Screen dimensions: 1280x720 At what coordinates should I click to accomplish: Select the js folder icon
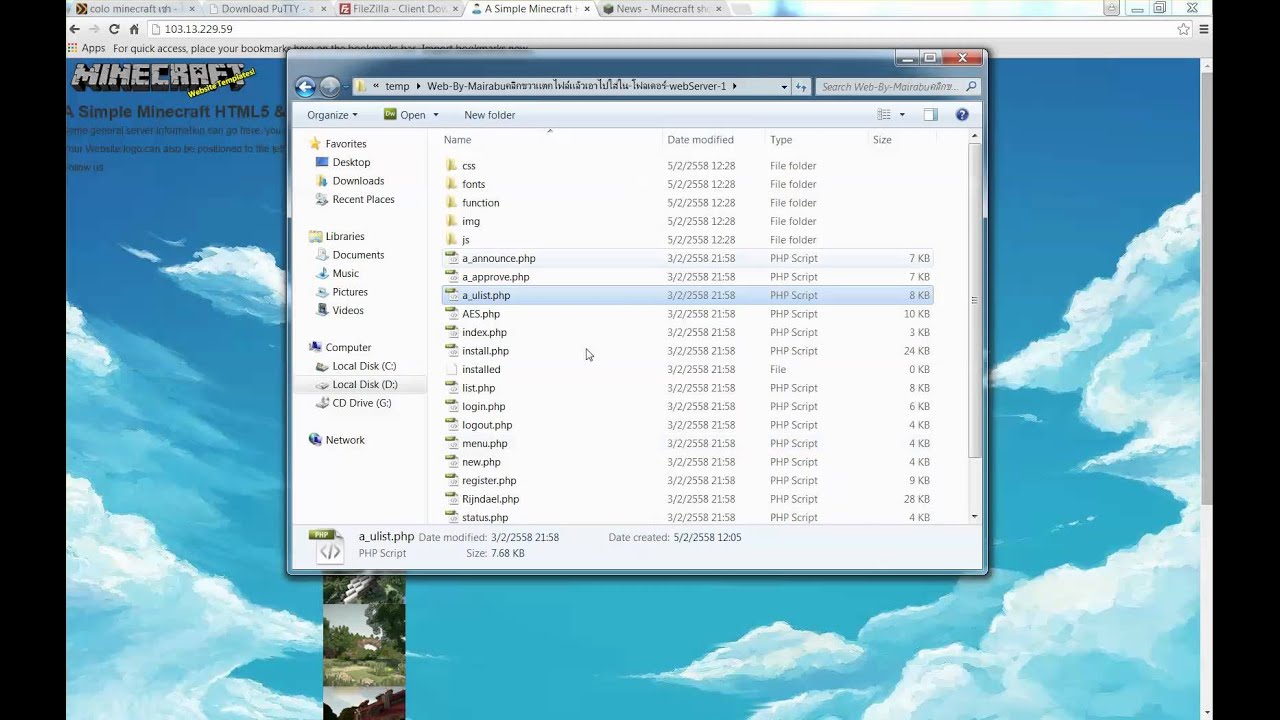(x=451, y=239)
